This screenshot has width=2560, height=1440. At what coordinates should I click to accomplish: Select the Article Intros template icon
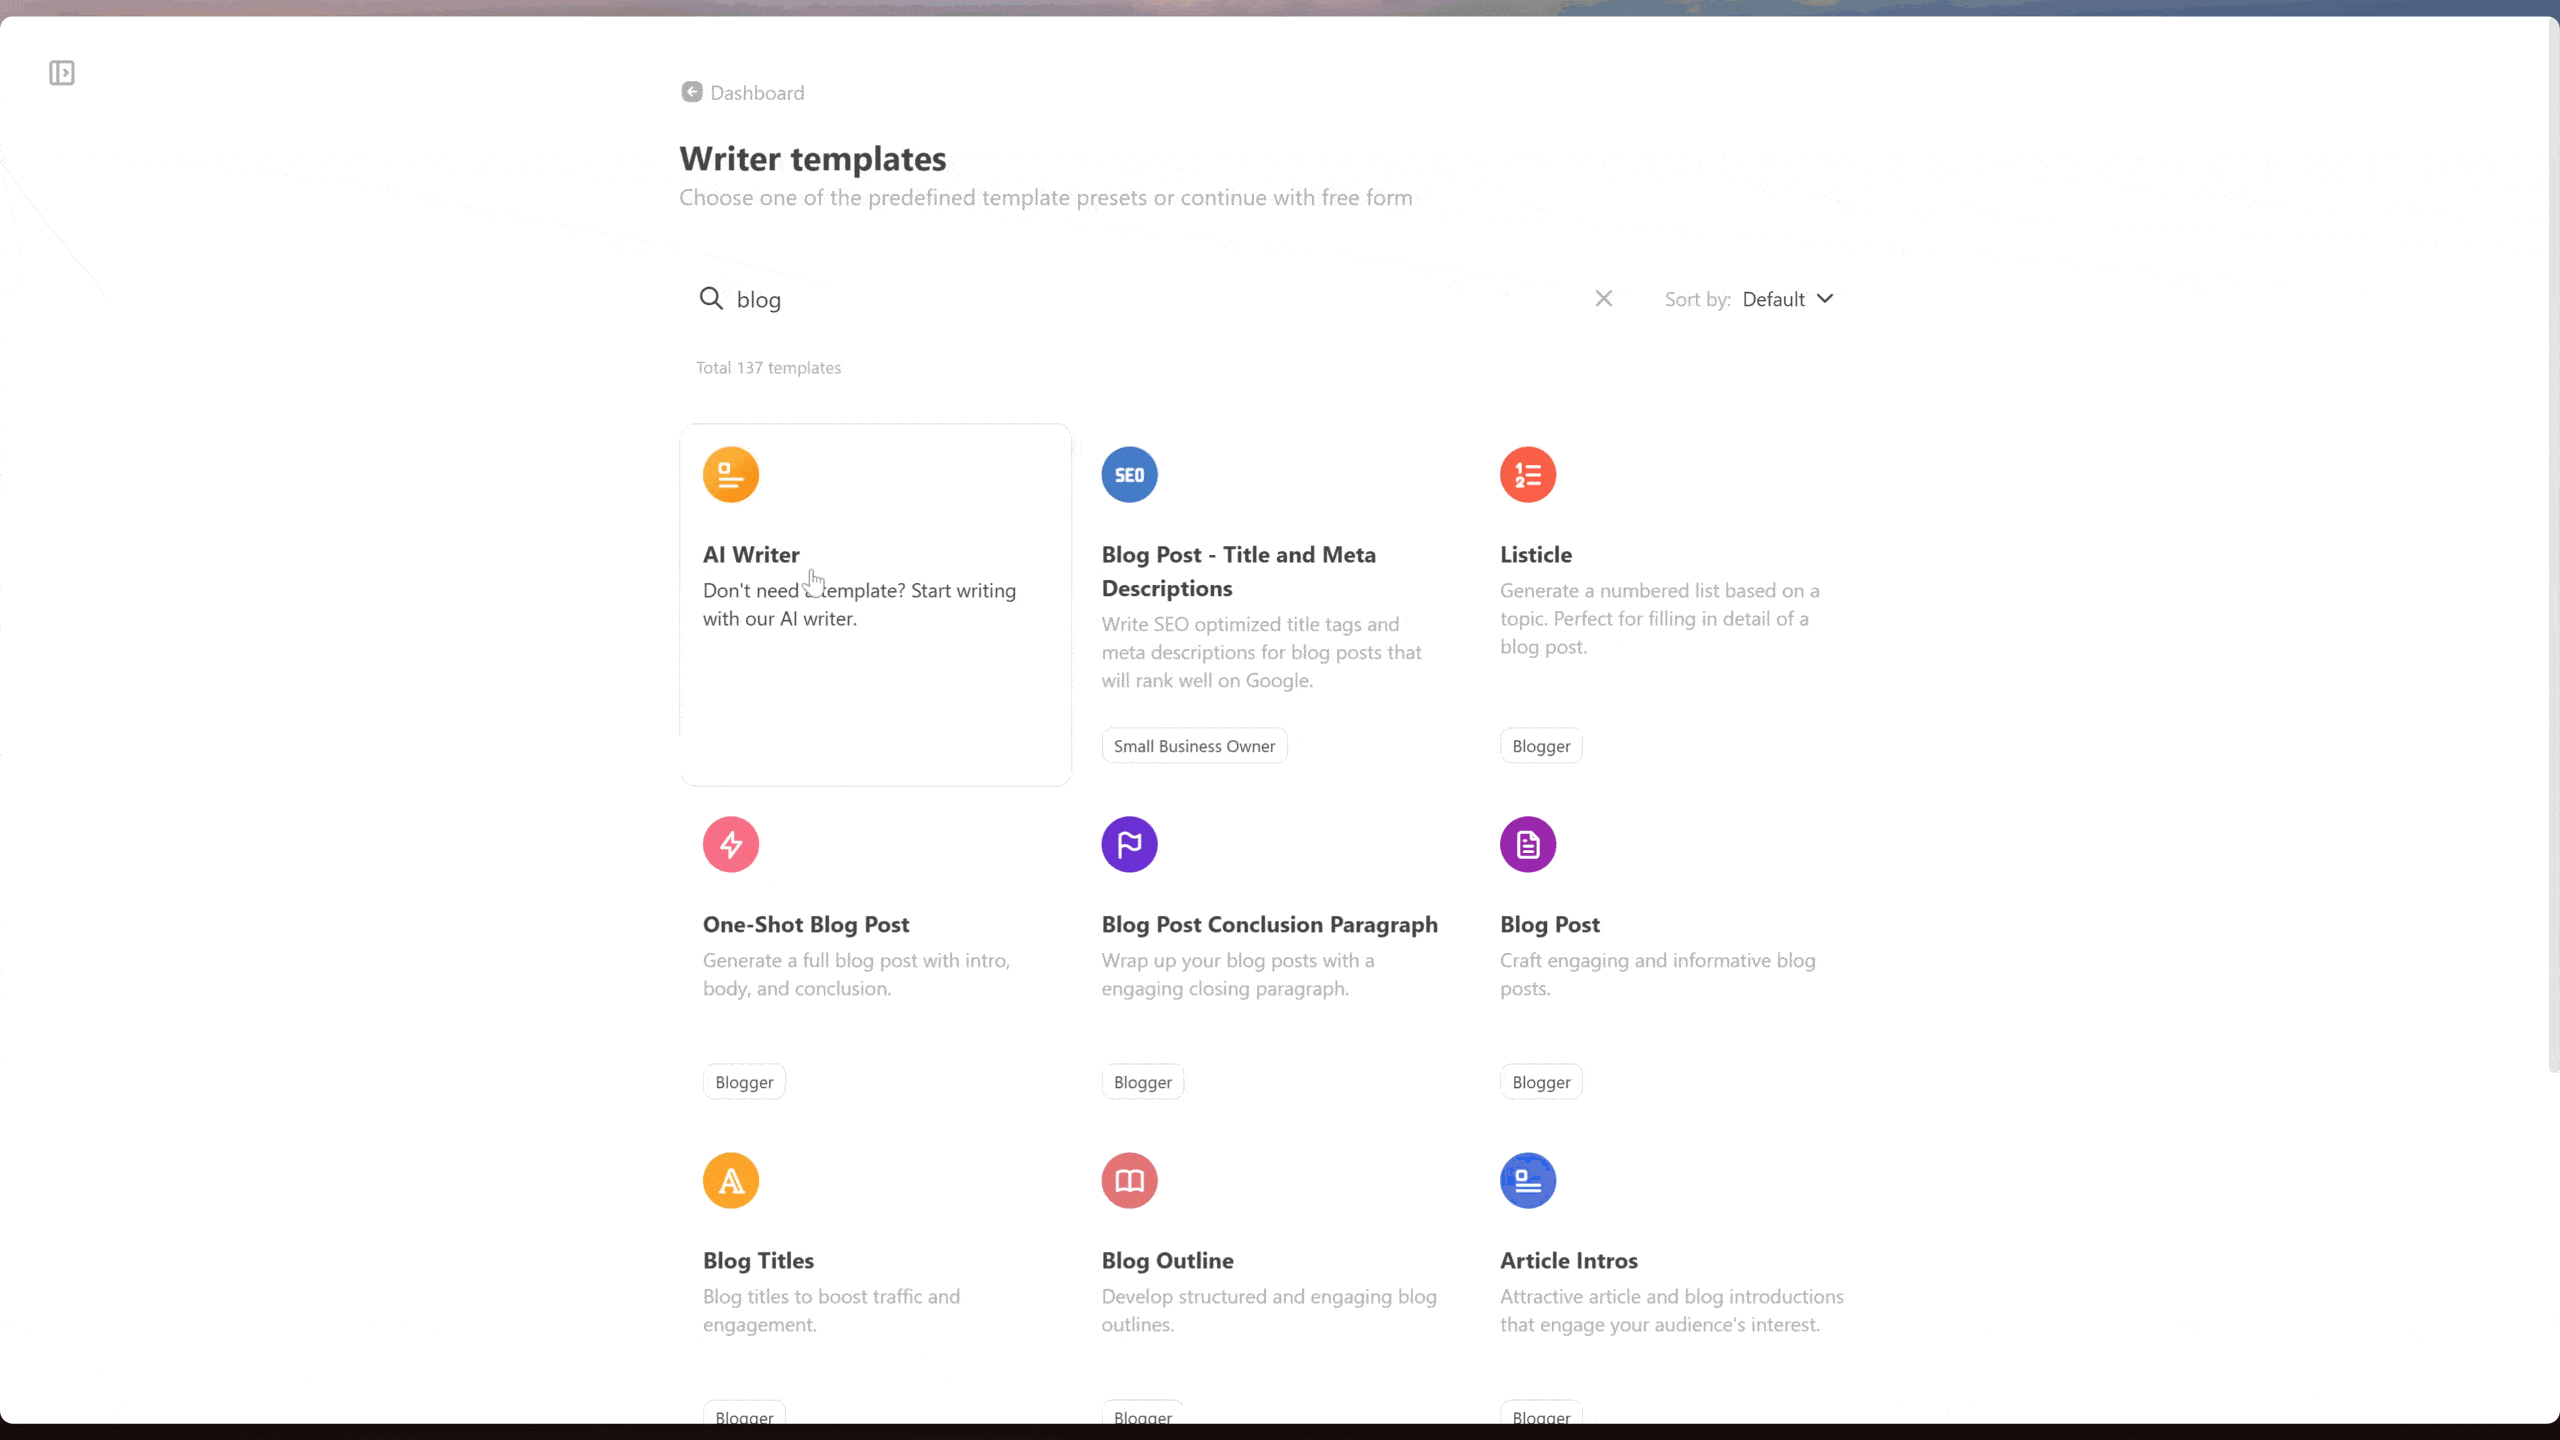point(1526,1180)
